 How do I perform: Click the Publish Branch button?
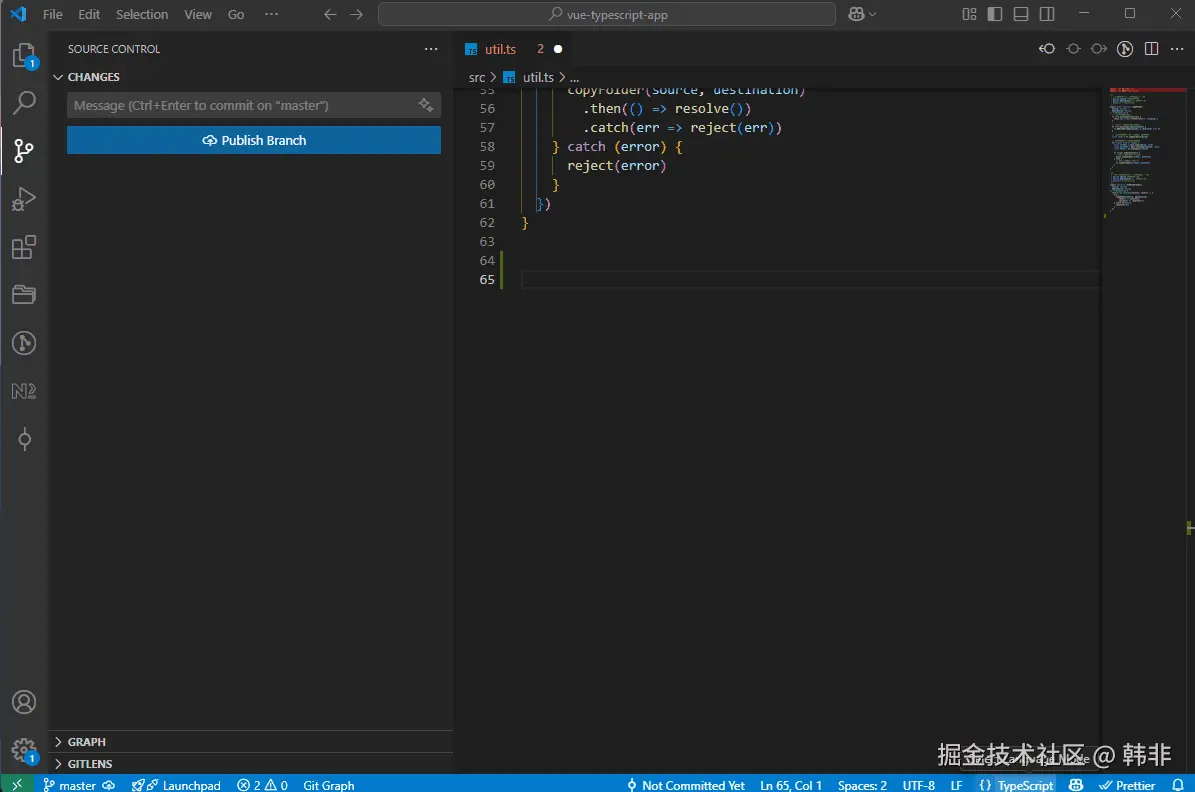pyautogui.click(x=254, y=140)
